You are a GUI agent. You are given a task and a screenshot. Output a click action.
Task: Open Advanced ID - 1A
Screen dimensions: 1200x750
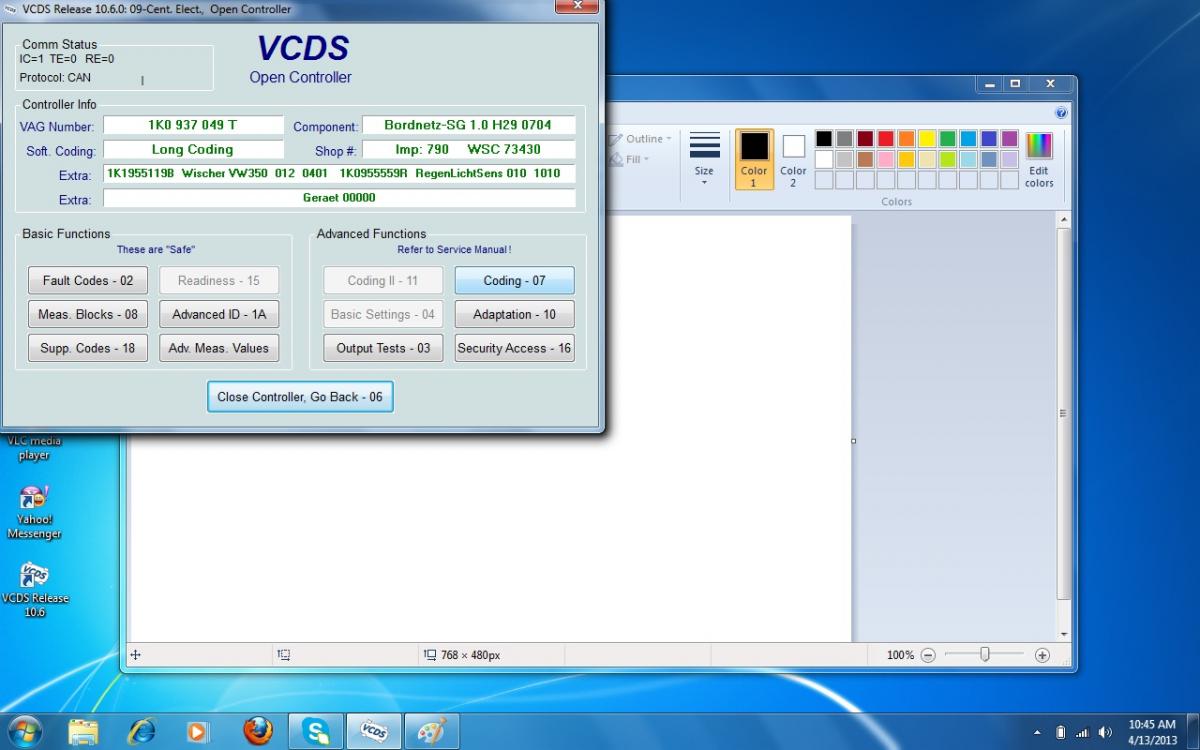pyautogui.click(x=219, y=314)
